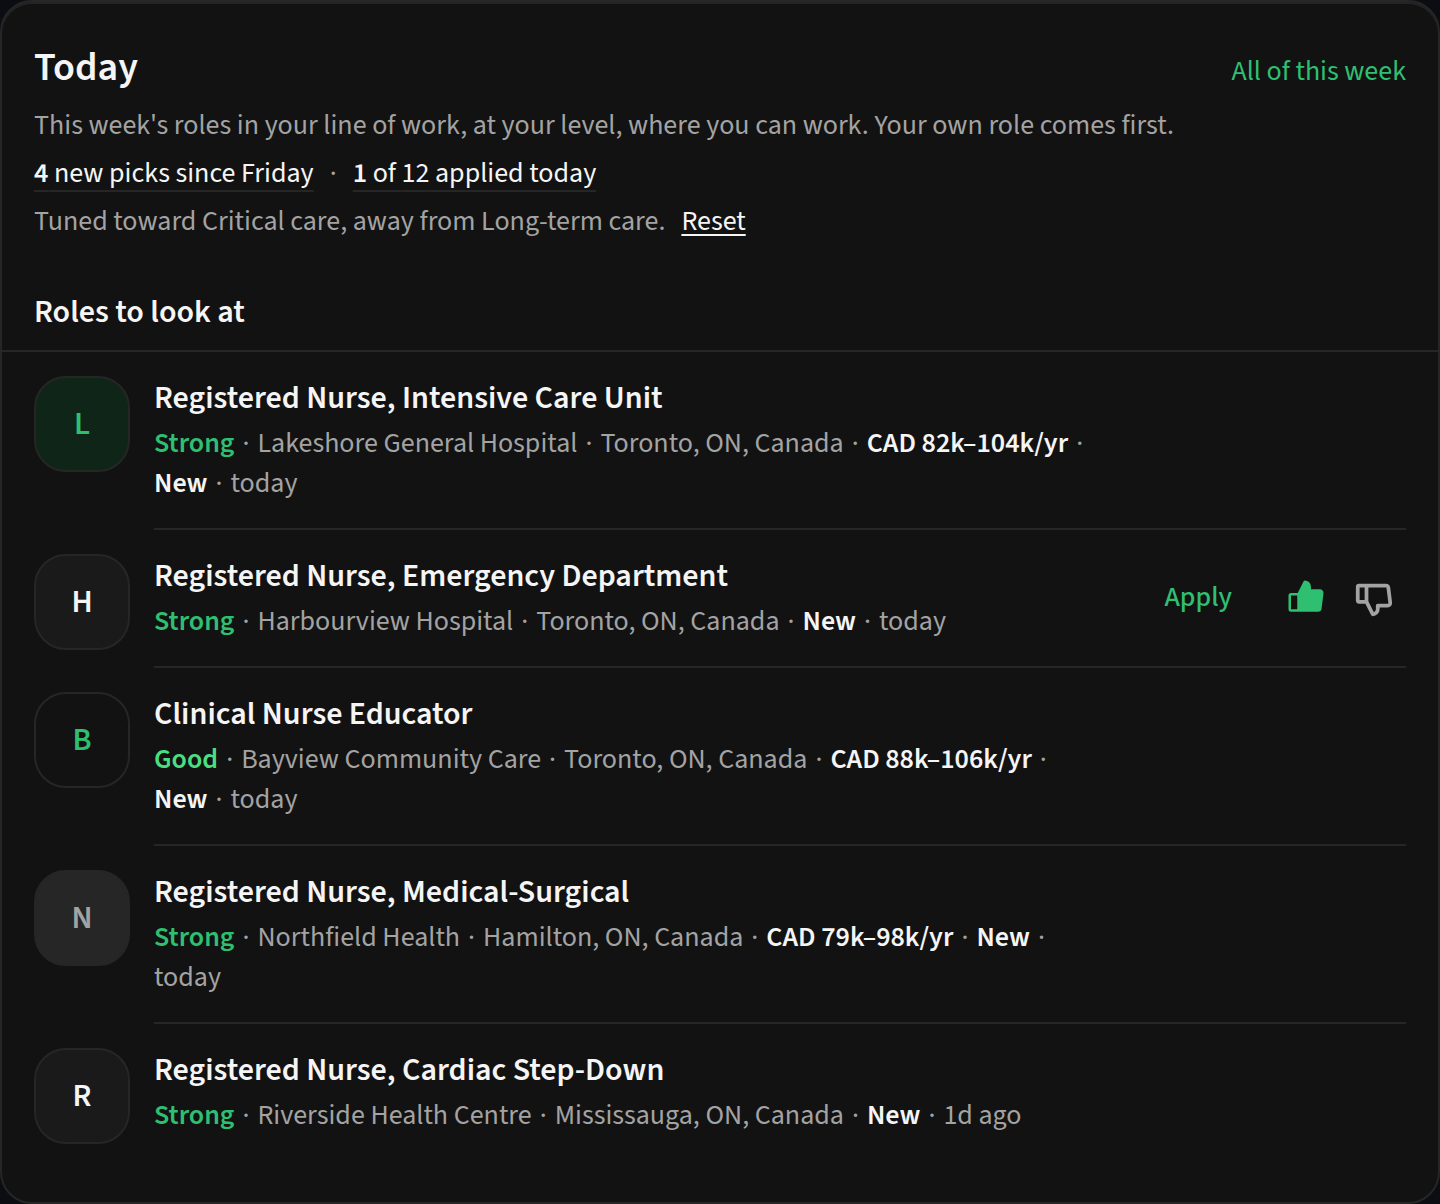This screenshot has width=1440, height=1204.
Task: Click the 'Roles to look at' heading
Action: 140,312
